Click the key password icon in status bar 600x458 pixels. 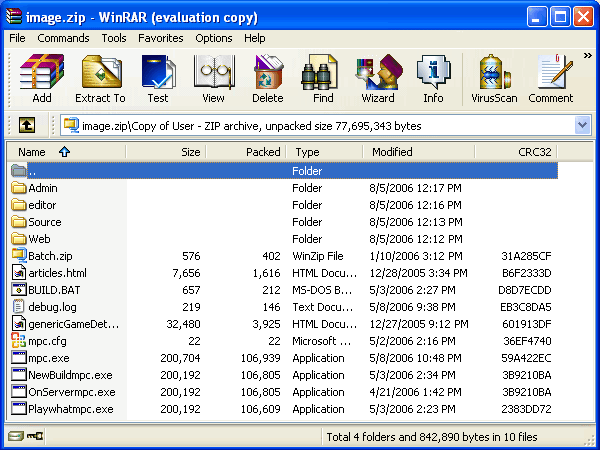click(x=35, y=436)
